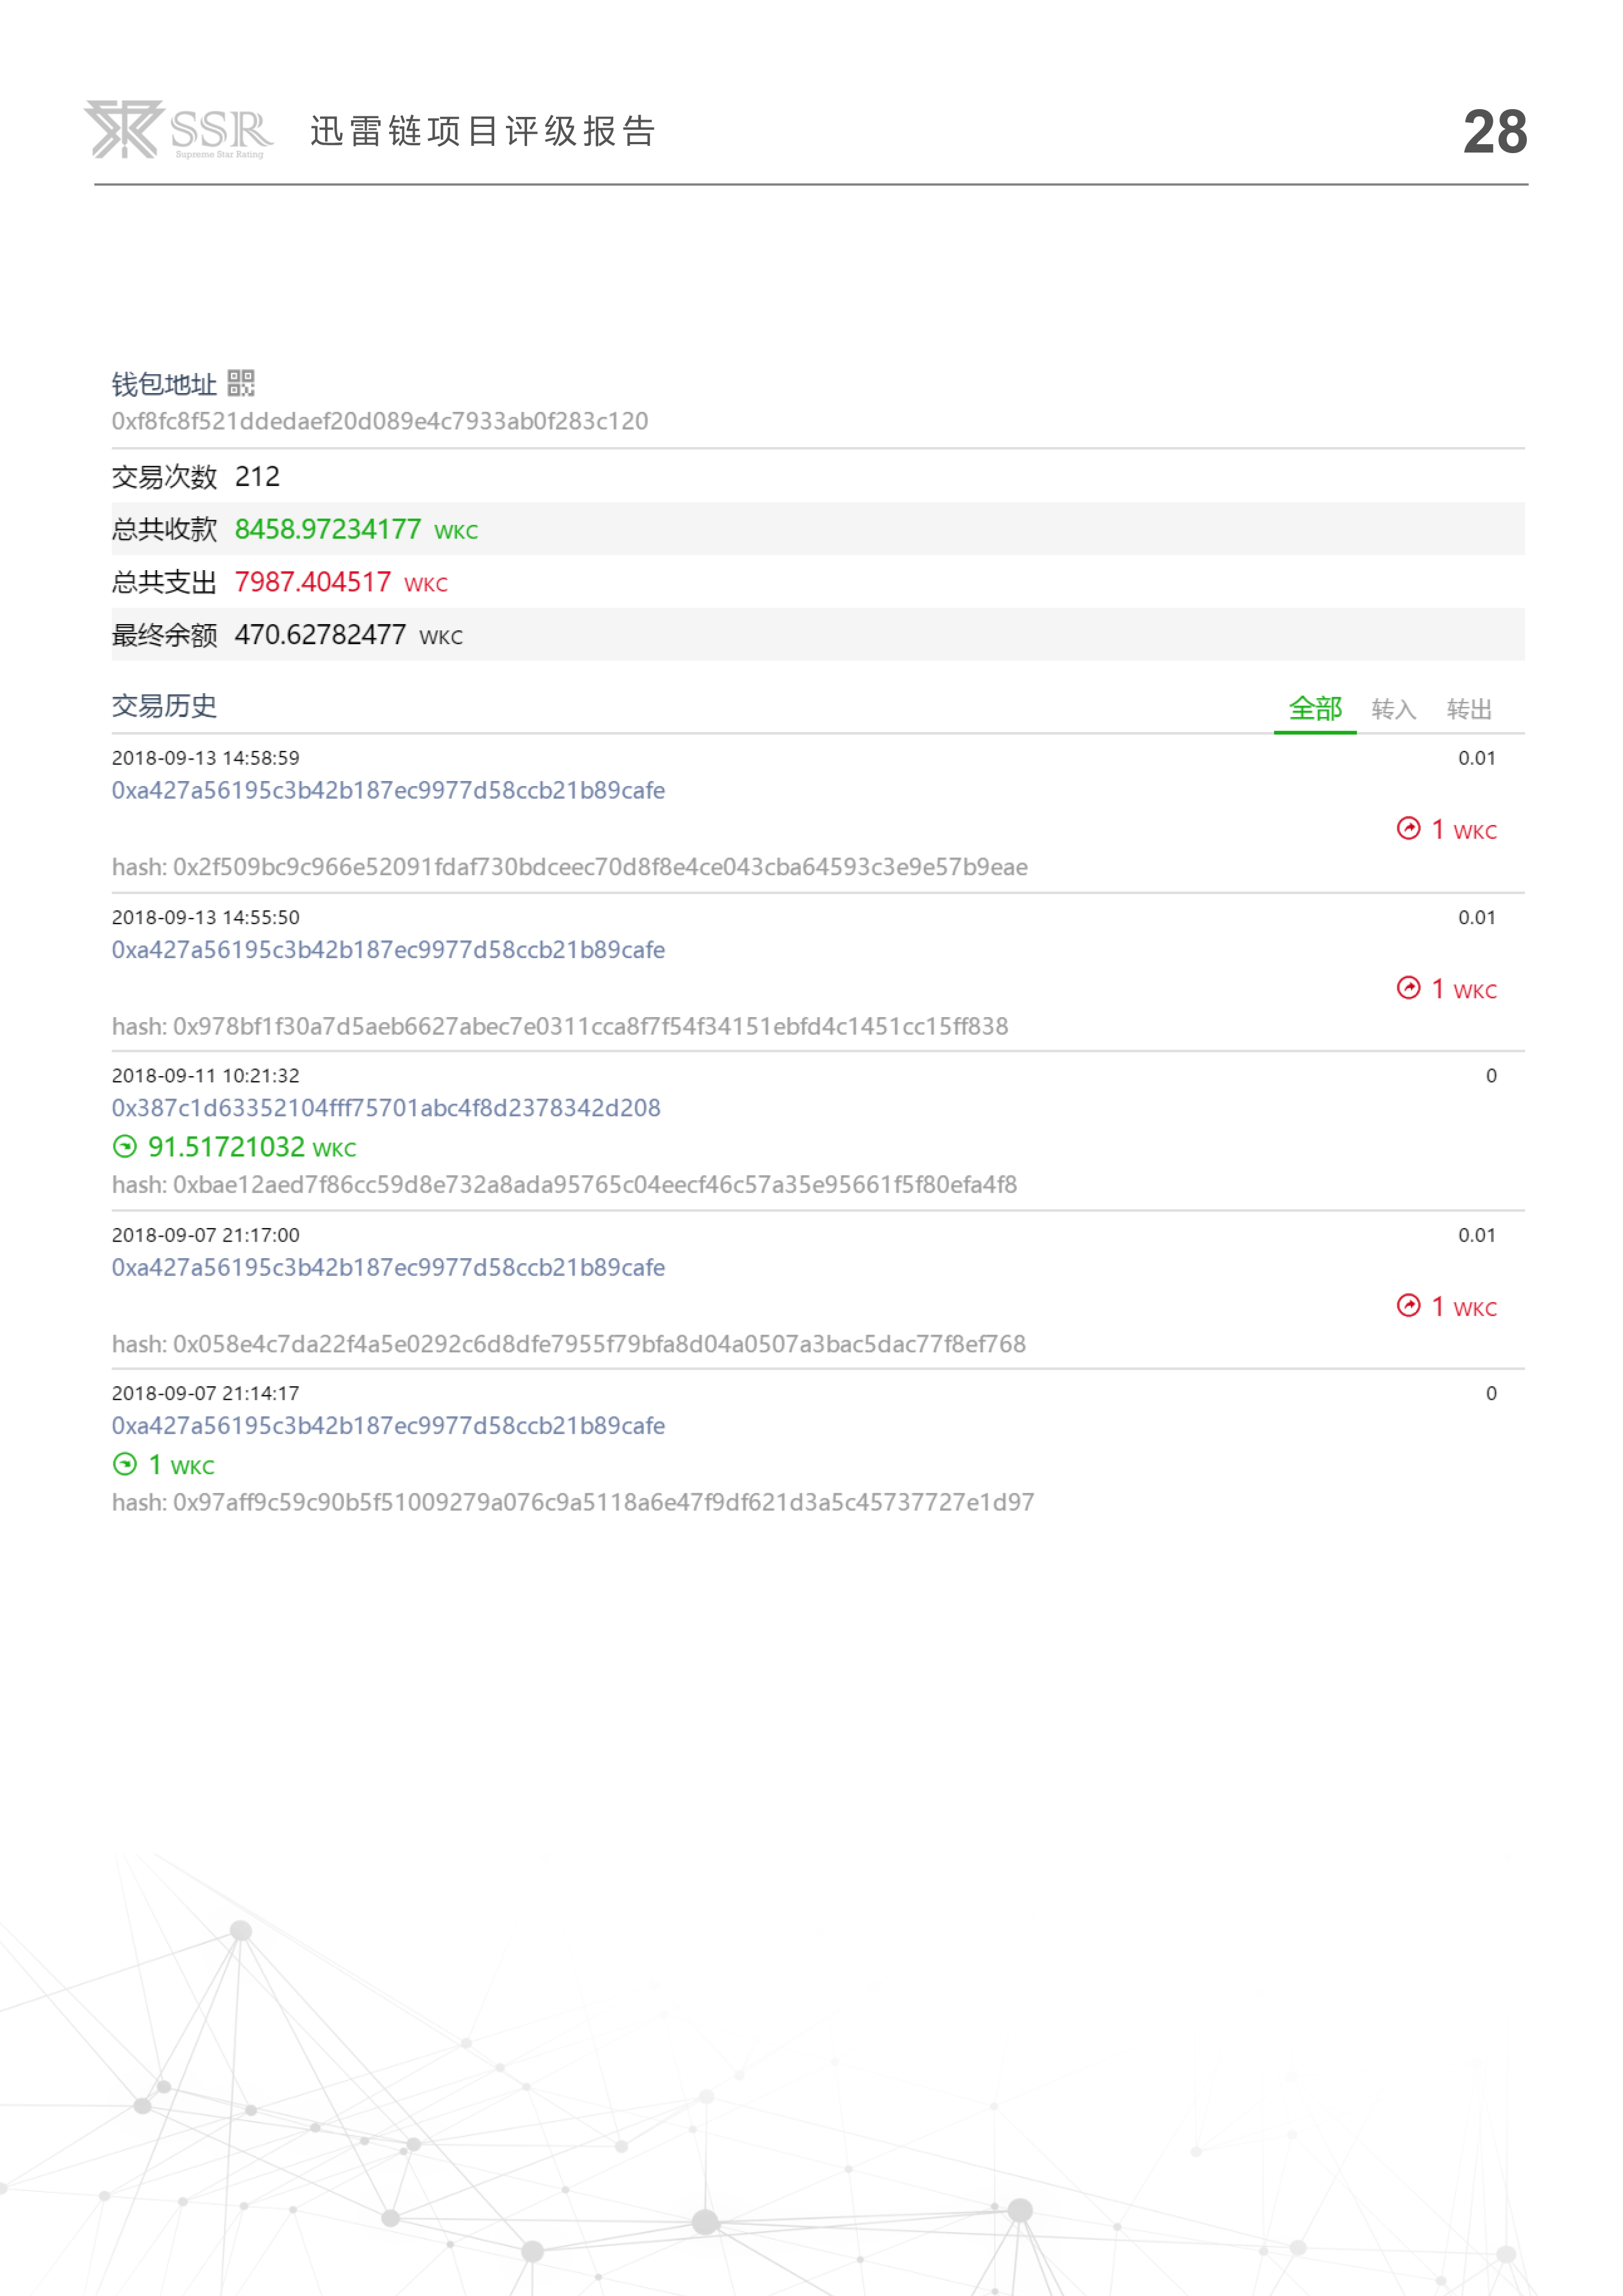Image resolution: width=1623 pixels, height=2296 pixels.
Task: Switch to the 转出 tab
Action: pyautogui.click(x=1469, y=709)
